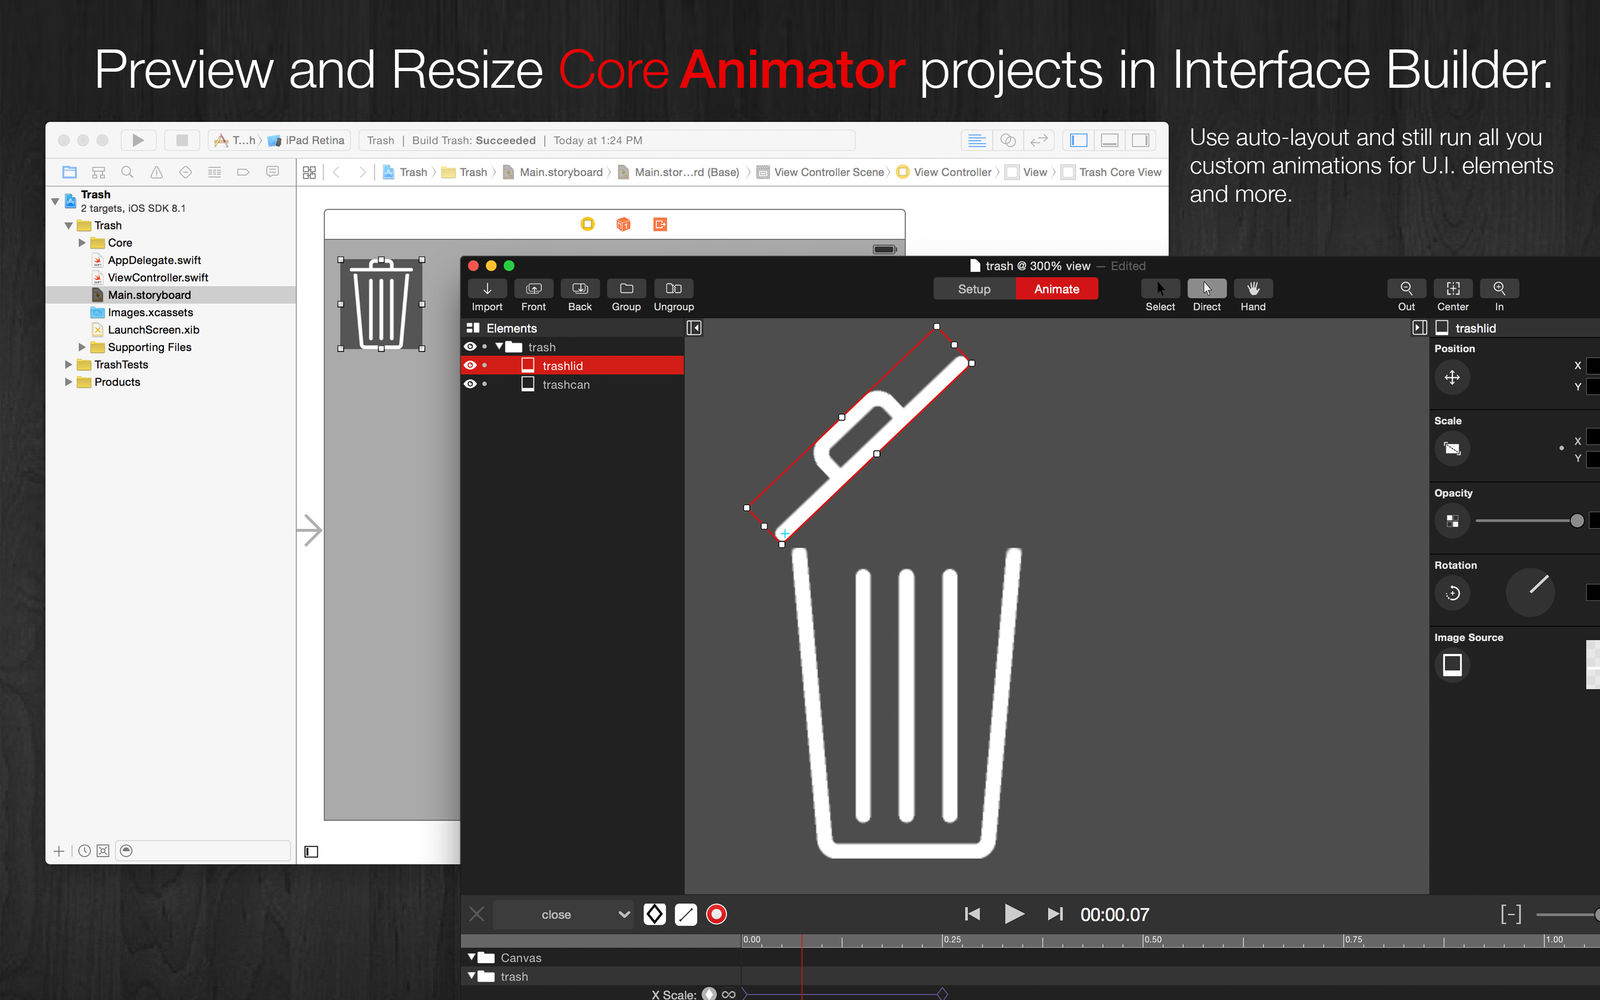Collapse the Elements panel sidebar toggle

[x=694, y=328]
